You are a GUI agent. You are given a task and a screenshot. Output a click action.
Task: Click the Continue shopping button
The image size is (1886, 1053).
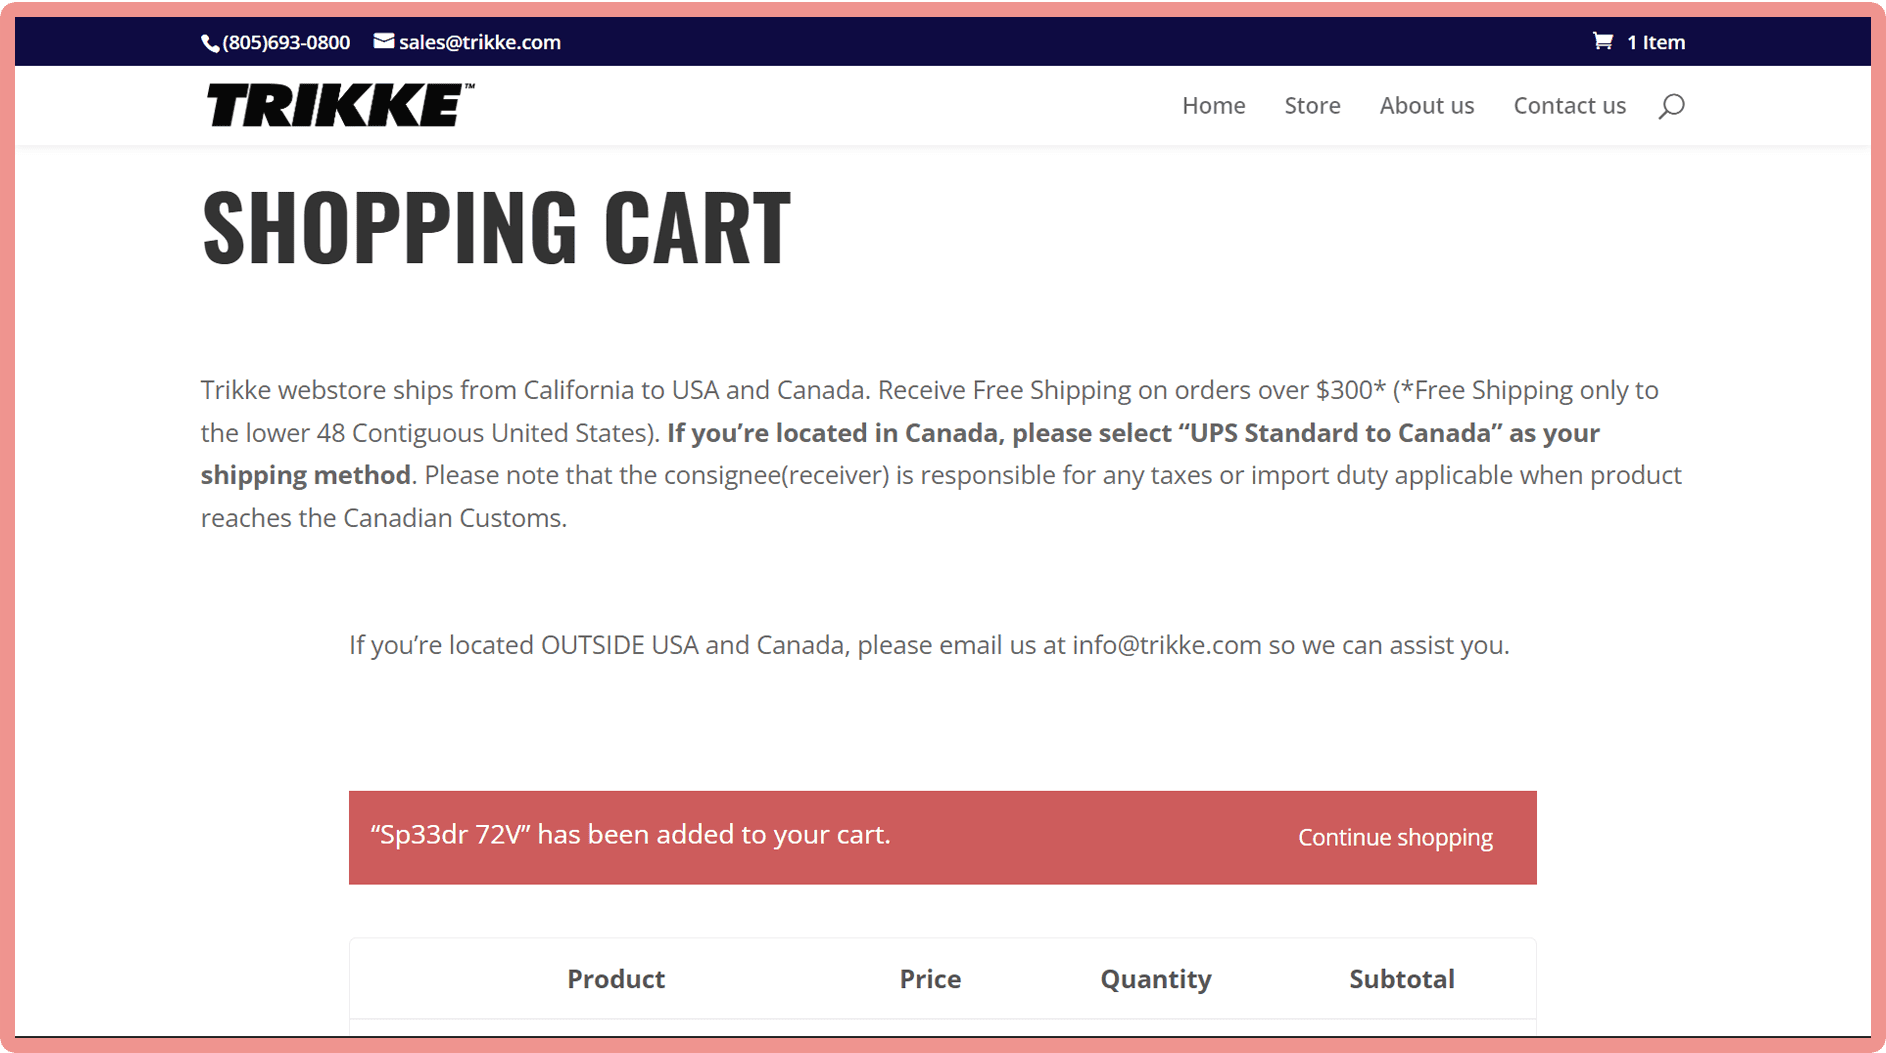[x=1394, y=838]
